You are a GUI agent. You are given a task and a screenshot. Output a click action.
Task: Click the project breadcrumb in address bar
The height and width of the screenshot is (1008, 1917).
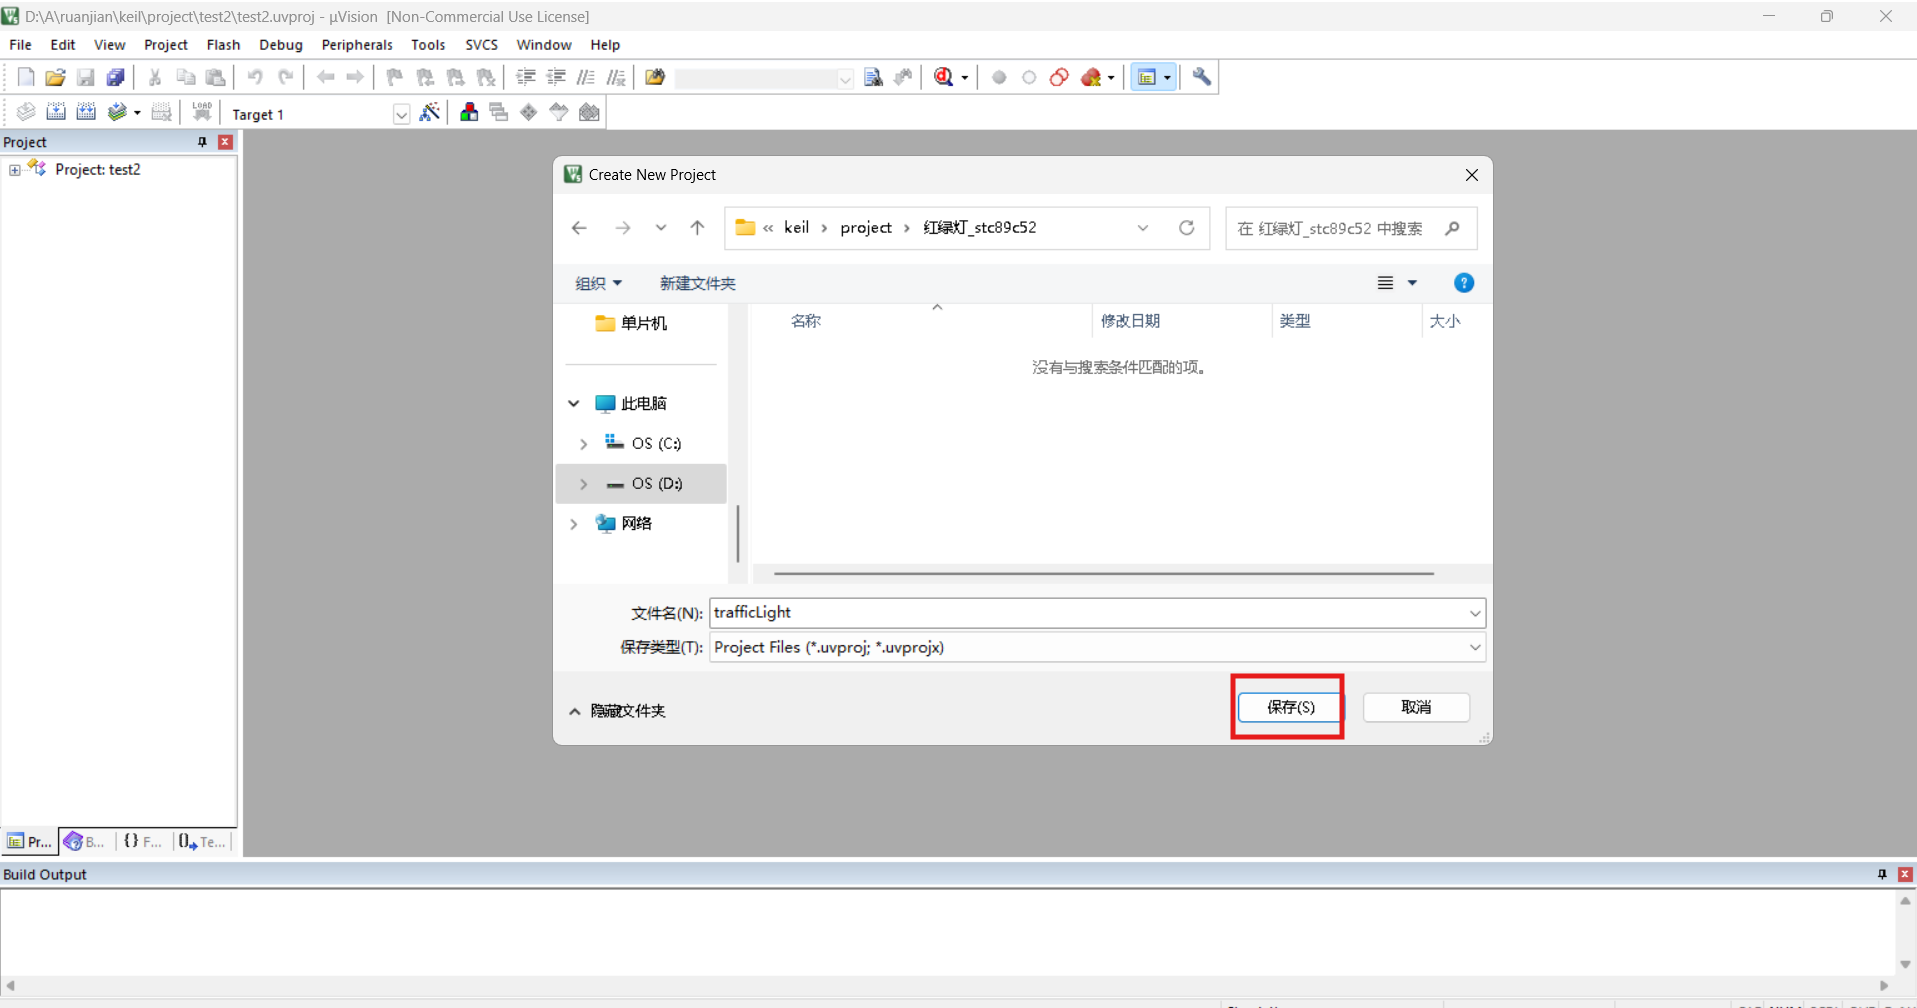(866, 228)
